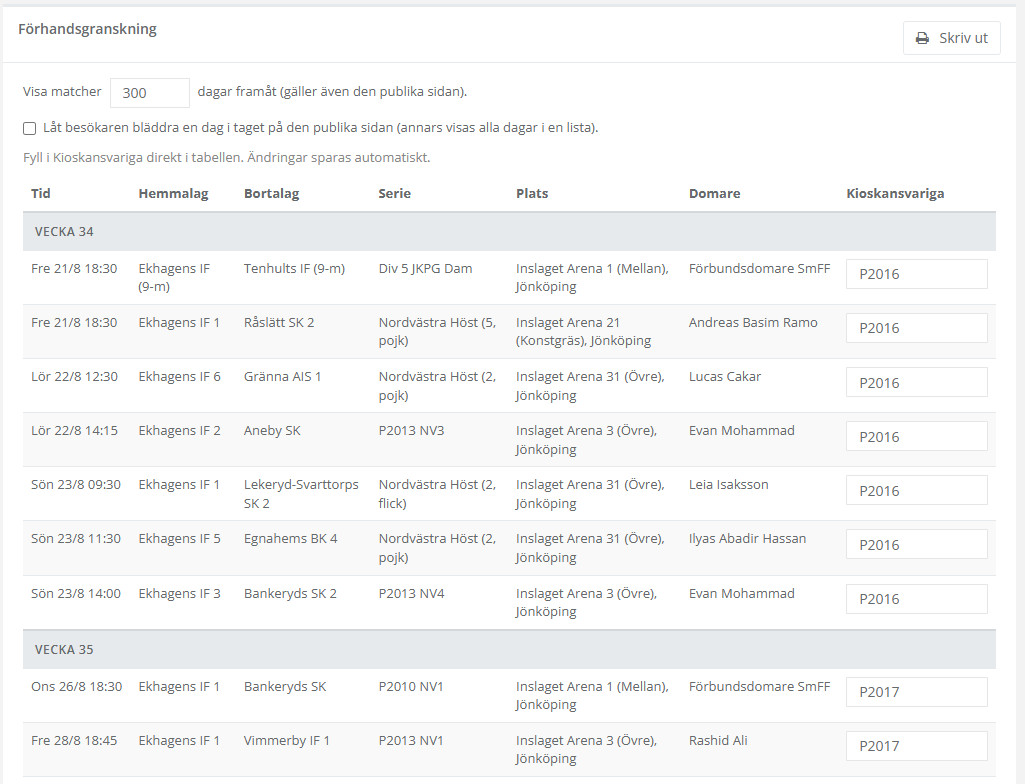Select referee name Leia Isaksson
This screenshot has width=1025, height=784.
[x=728, y=485]
